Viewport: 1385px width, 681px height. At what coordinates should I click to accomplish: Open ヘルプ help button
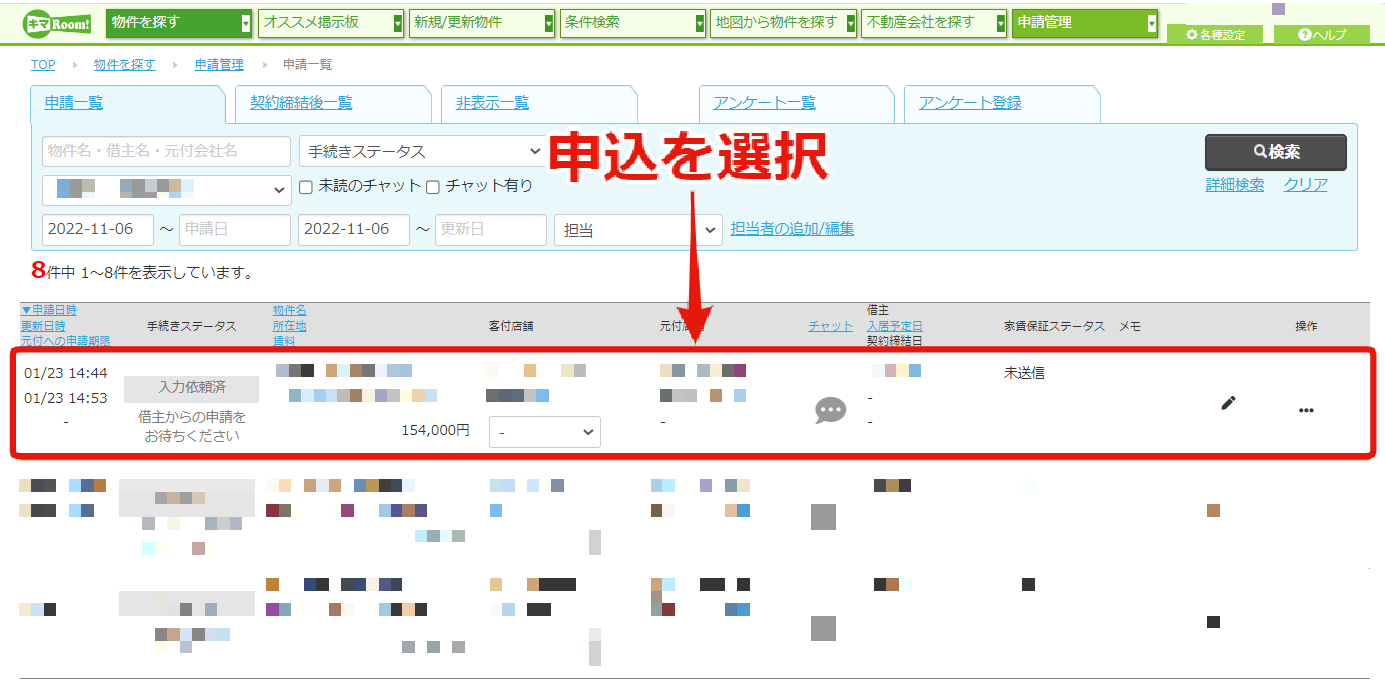tap(1322, 34)
